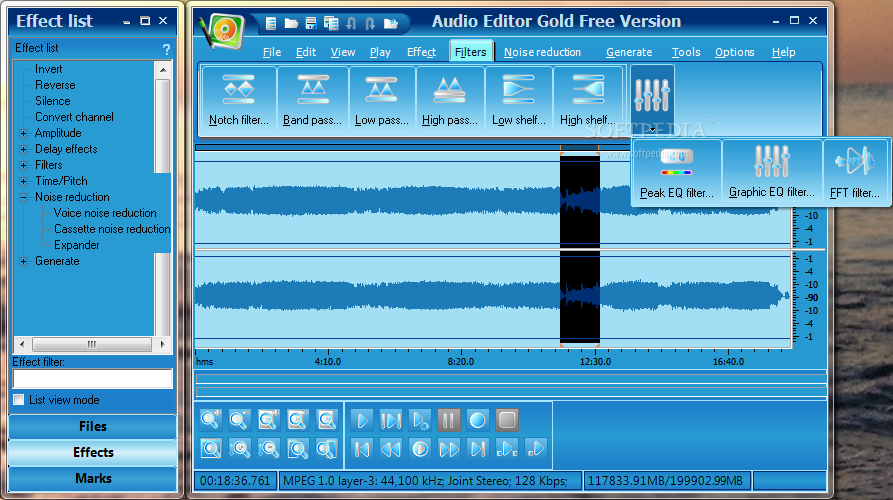893x500 pixels.
Task: Click the effect list scroll up arrow
Action: coord(163,69)
